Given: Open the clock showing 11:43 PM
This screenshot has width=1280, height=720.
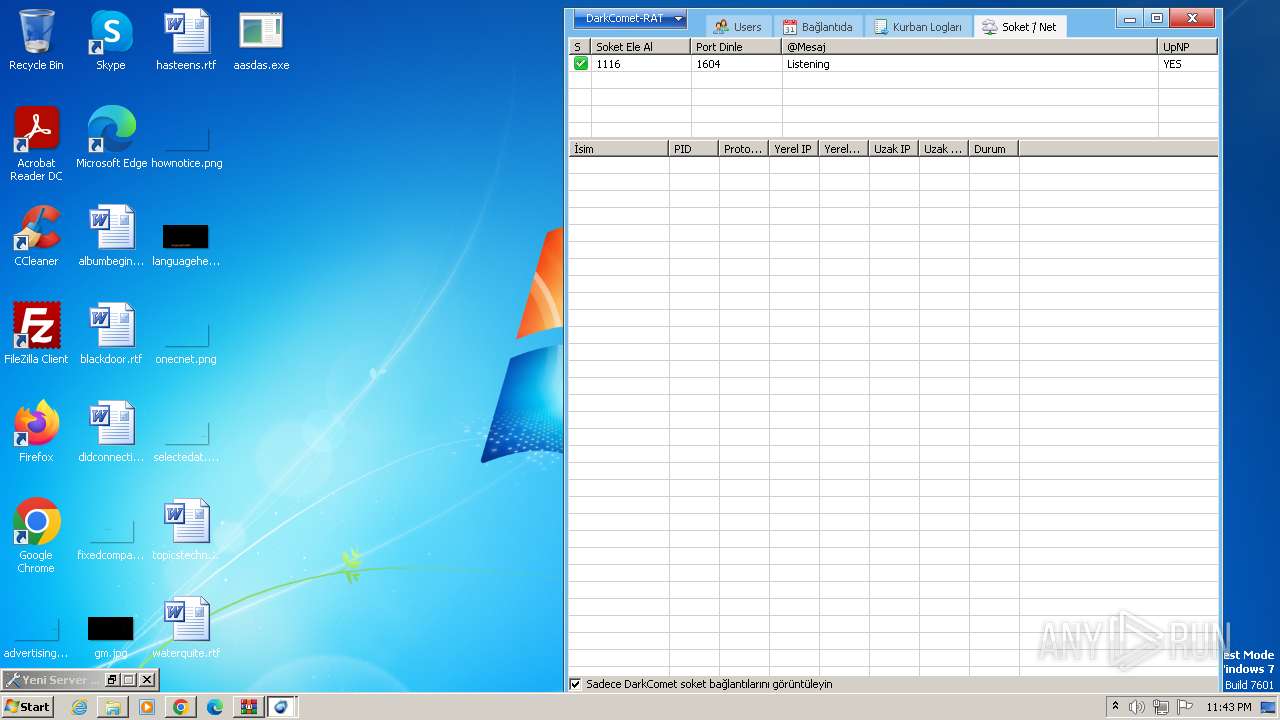Looking at the screenshot, I should [1229, 707].
